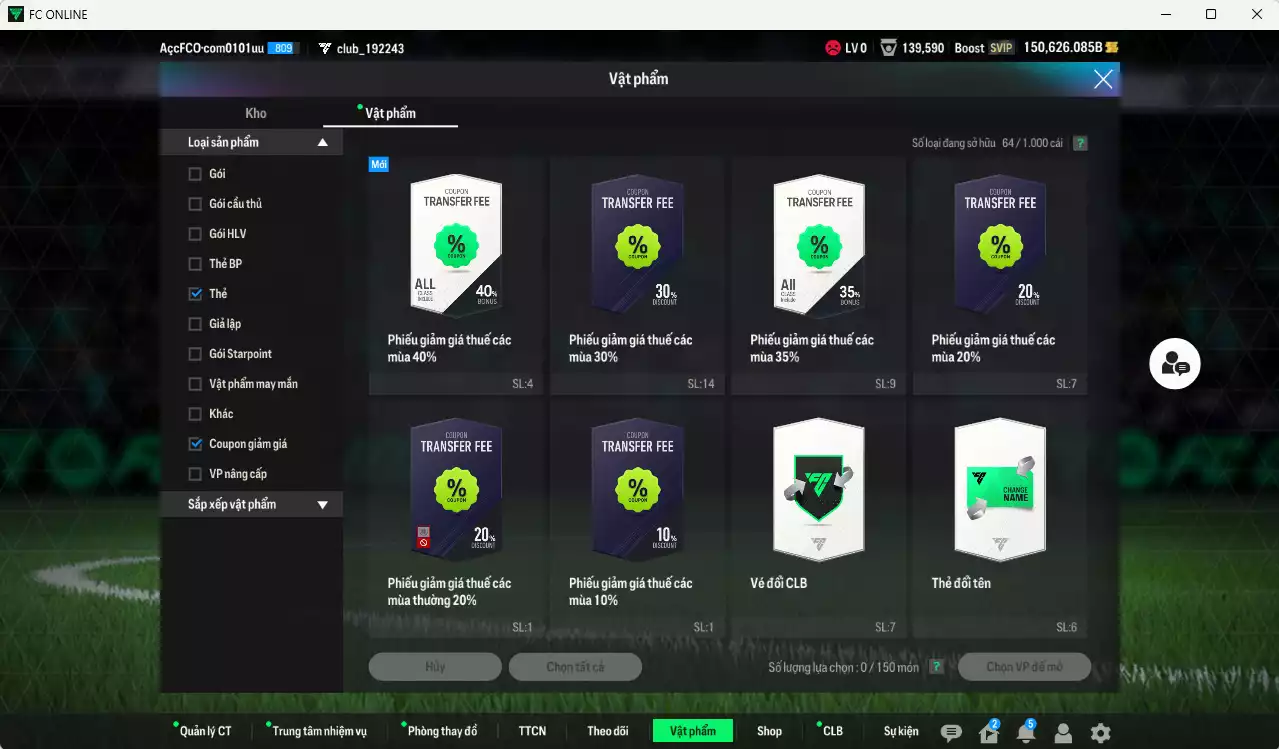Expand the Sắp xếp vật phẩm section
Screen dimensions: 1279x749
(x=322, y=504)
